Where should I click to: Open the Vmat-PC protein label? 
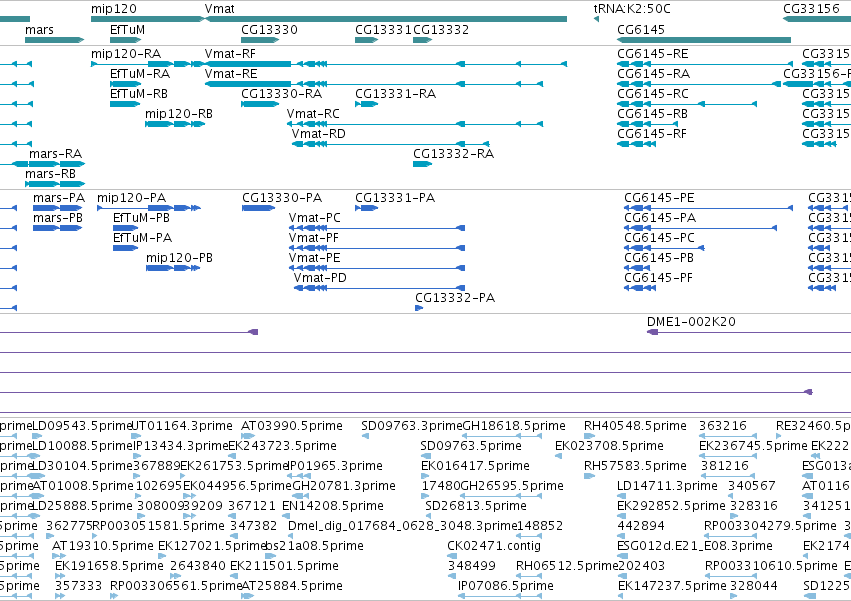pos(315,218)
